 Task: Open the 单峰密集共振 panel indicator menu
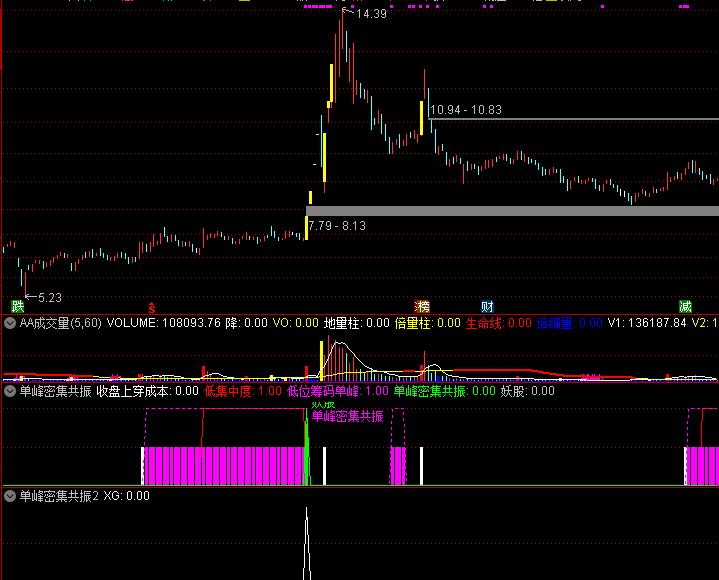coord(10,391)
